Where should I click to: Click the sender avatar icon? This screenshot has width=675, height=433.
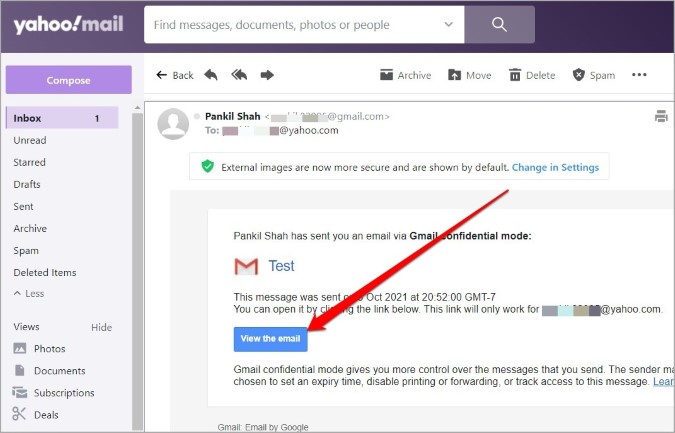173,124
